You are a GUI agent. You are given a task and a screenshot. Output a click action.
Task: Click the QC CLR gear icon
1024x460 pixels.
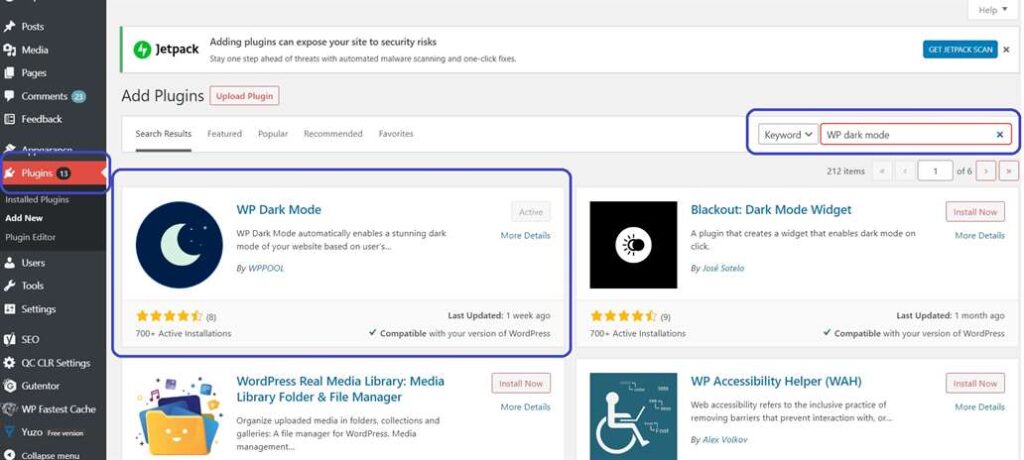pos(9,363)
